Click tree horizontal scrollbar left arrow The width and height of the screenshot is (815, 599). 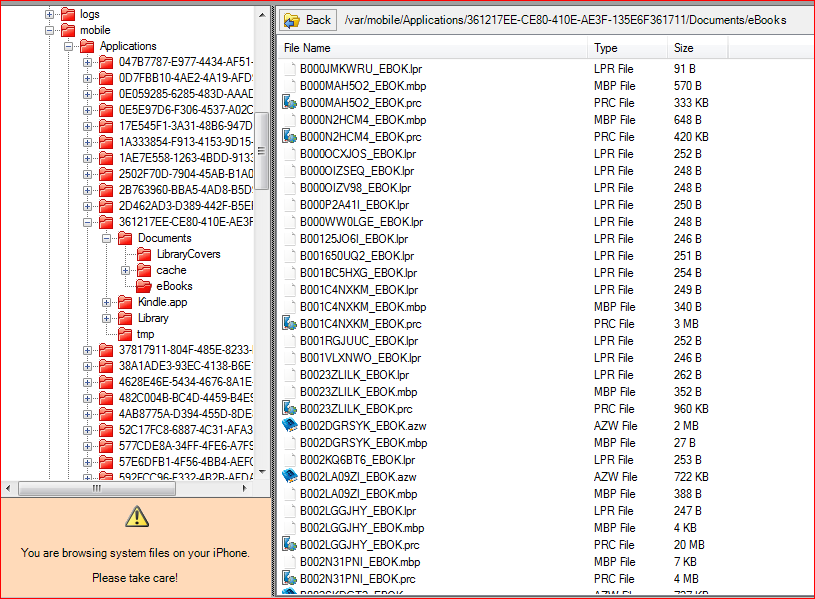tap(8, 488)
